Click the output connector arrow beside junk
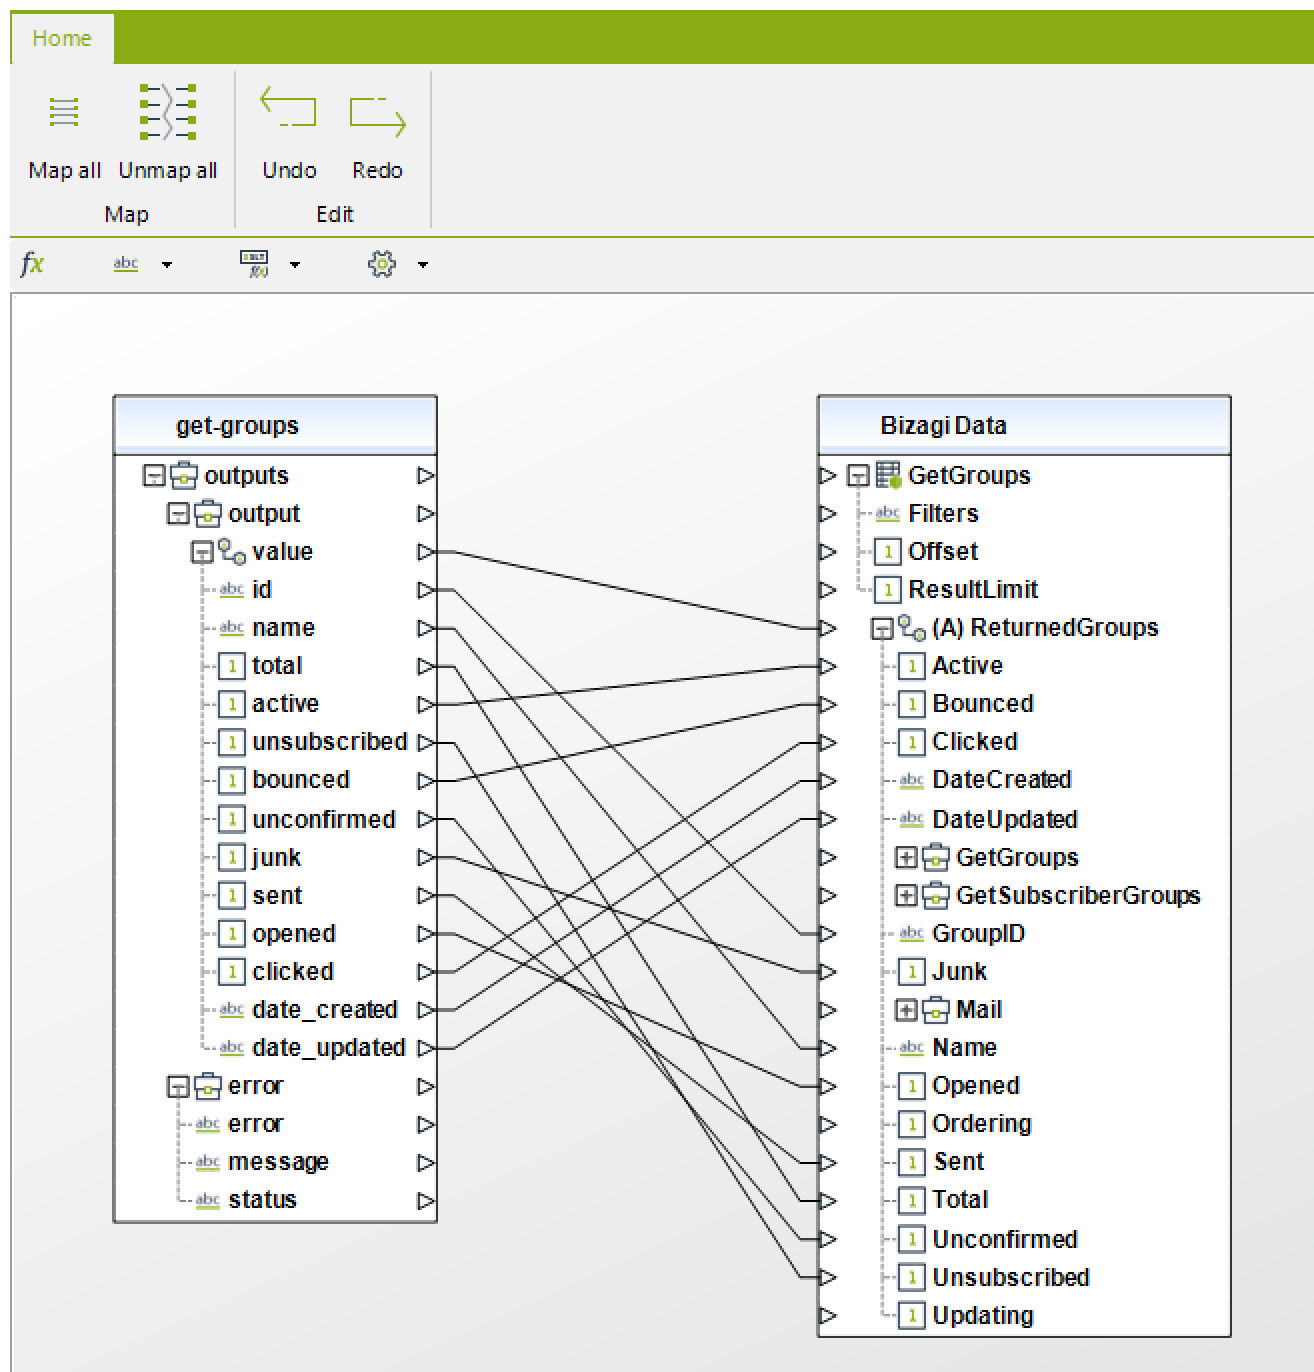 coord(426,857)
